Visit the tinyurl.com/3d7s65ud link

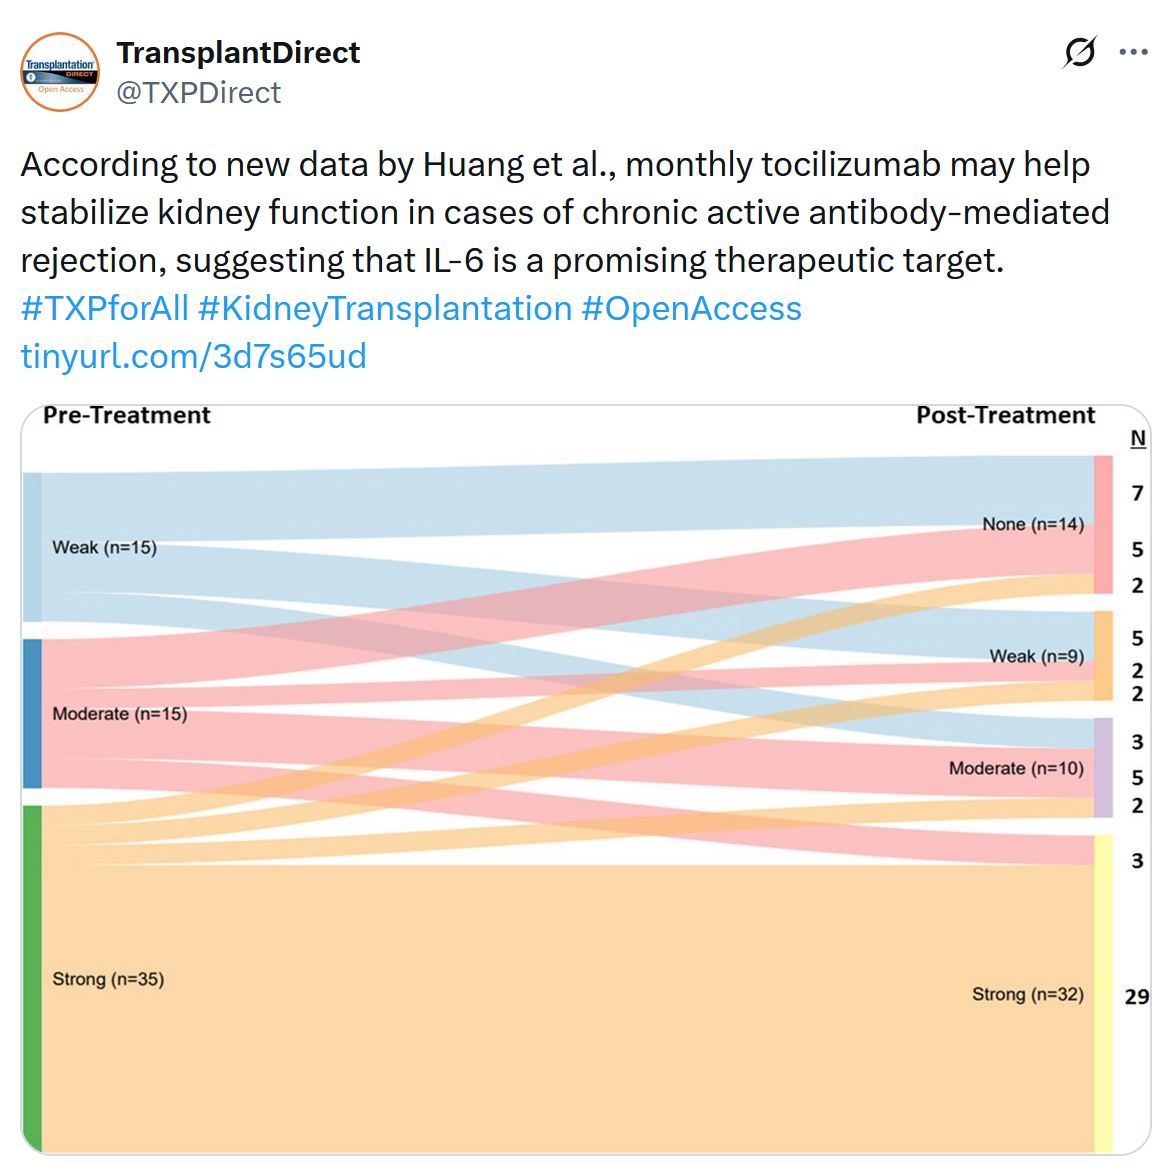194,357
